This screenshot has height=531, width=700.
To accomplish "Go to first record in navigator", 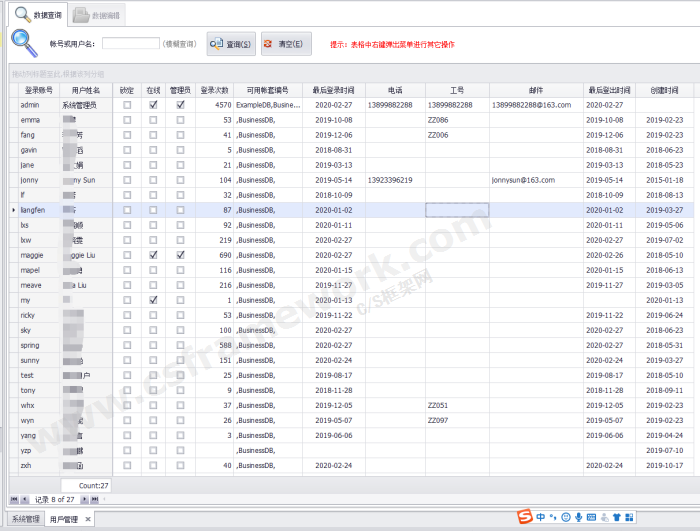I will (x=14, y=499).
